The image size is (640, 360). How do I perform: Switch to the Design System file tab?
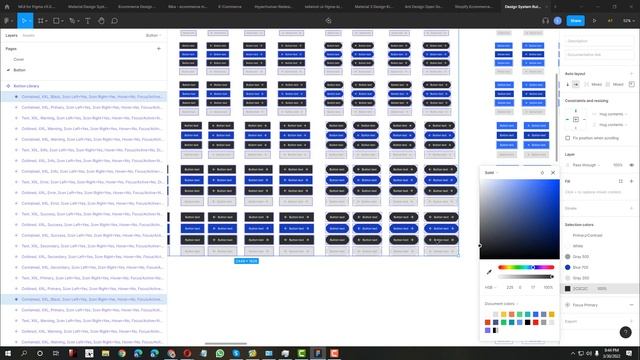click(523, 7)
